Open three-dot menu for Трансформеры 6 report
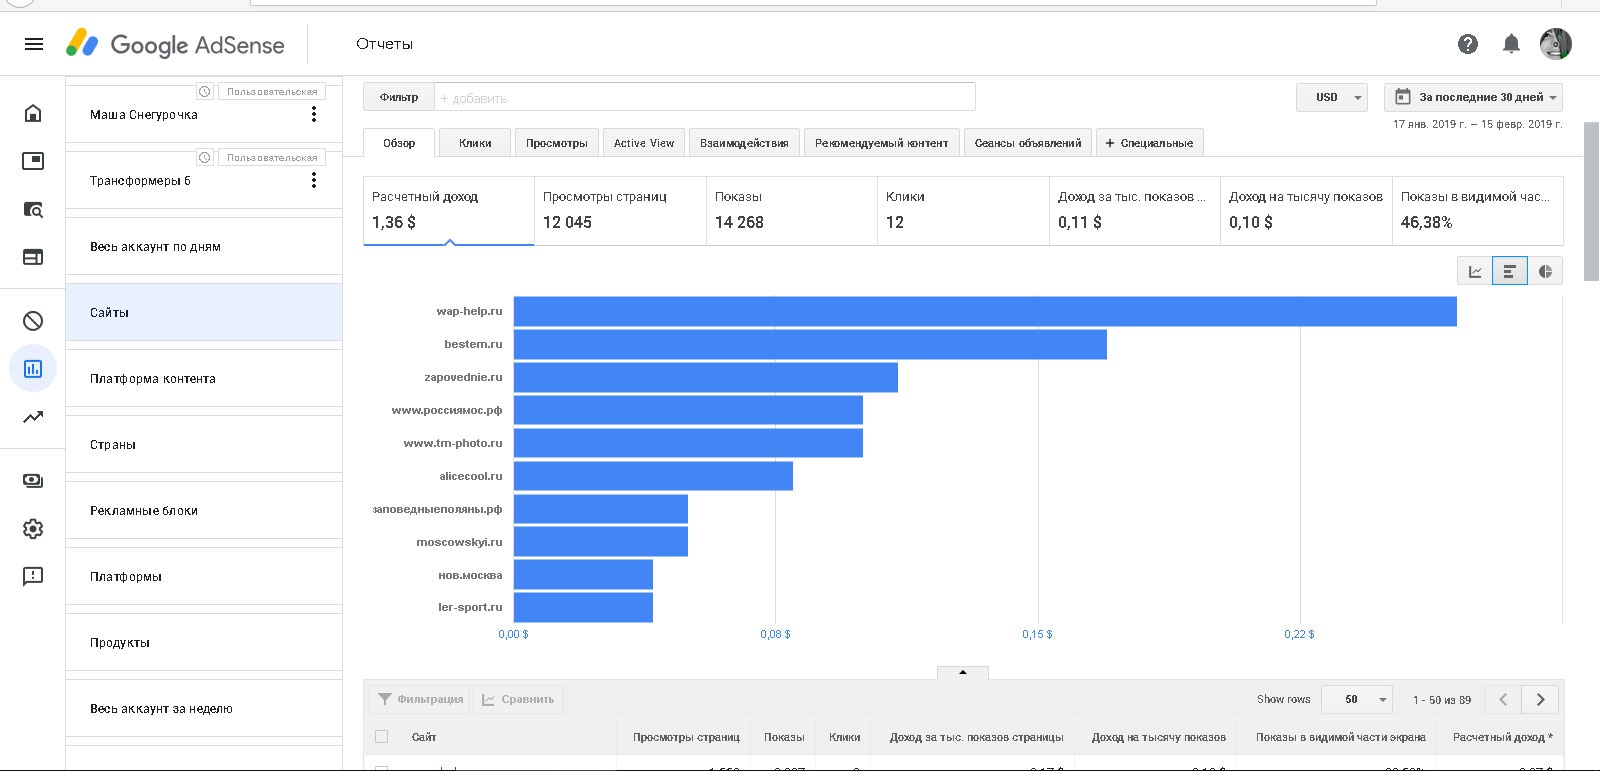 (x=314, y=180)
